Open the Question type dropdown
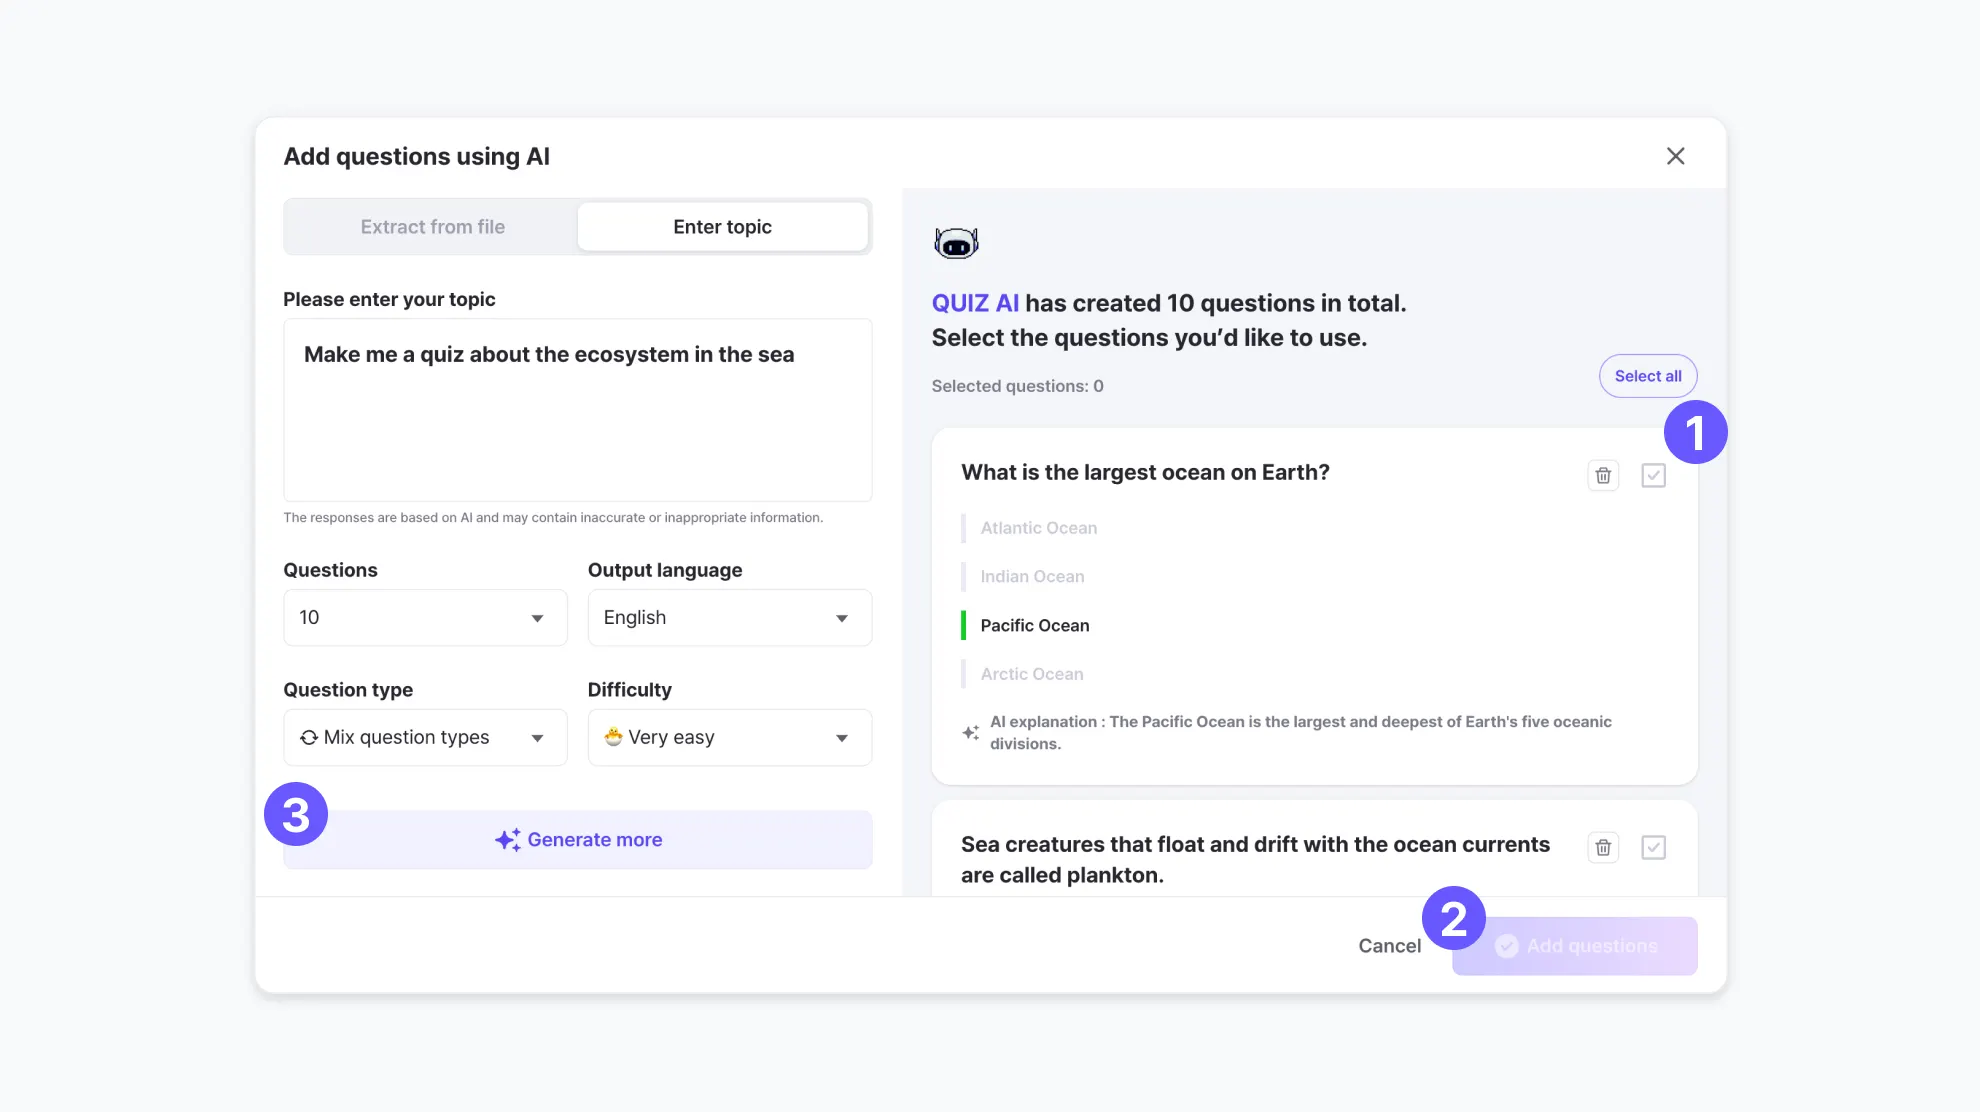The image size is (1980, 1112). pyautogui.click(x=425, y=738)
